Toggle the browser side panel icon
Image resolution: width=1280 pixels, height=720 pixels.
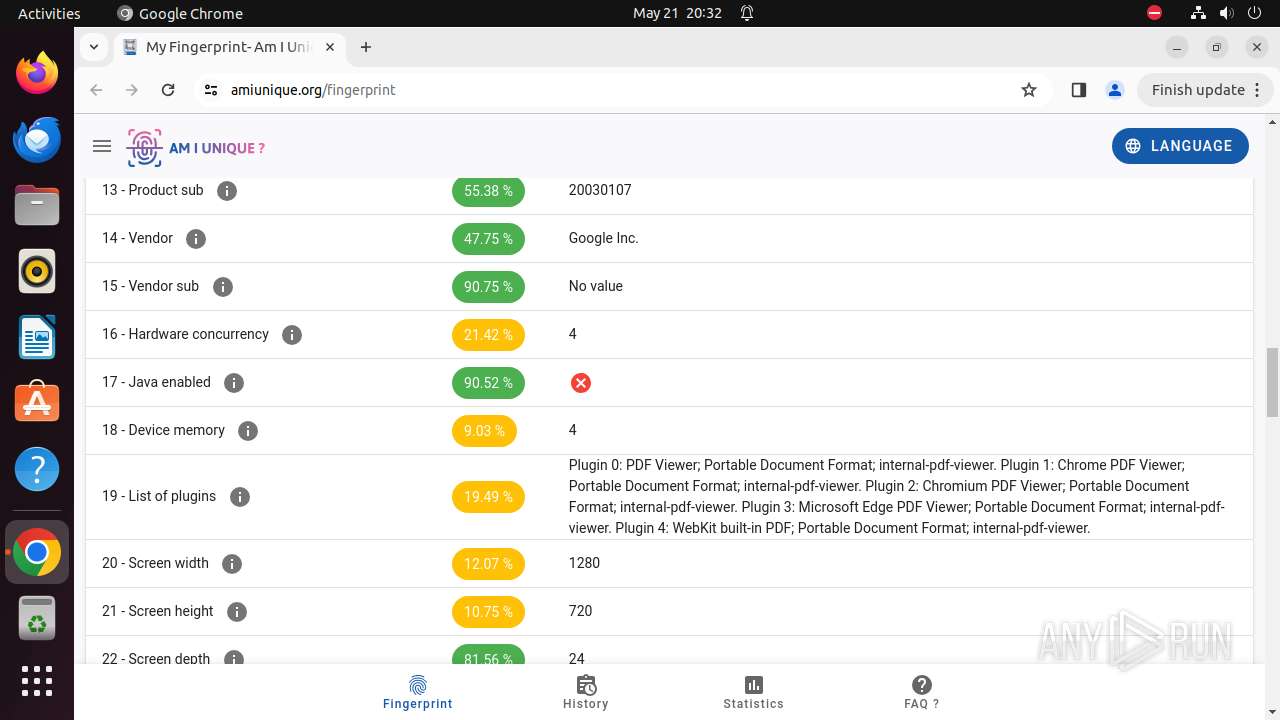[1078, 90]
